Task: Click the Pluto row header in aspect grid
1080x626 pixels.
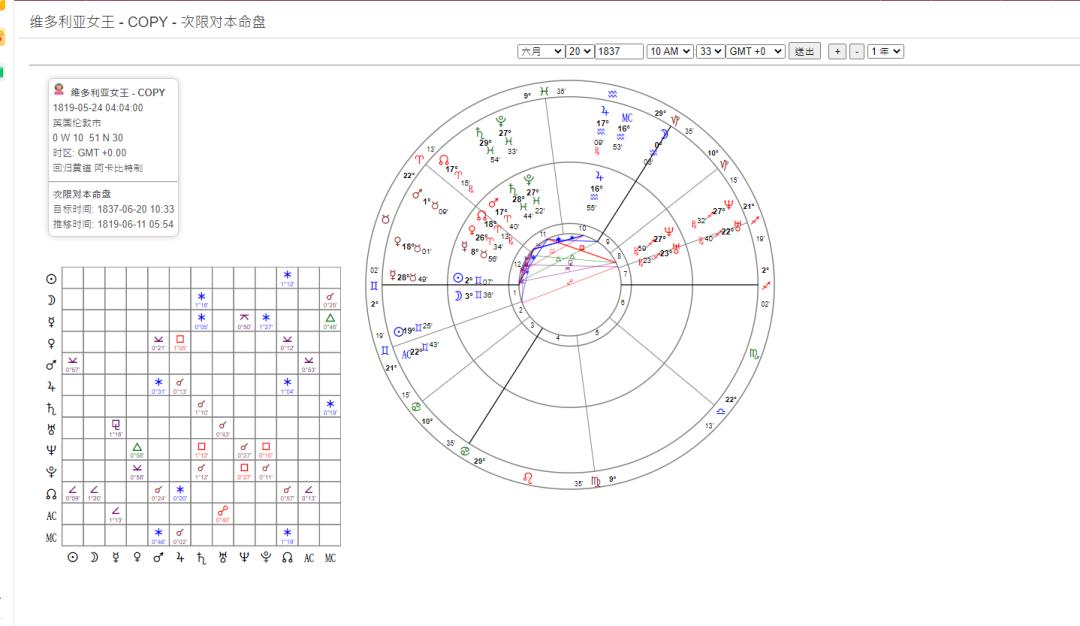Action: pos(51,472)
